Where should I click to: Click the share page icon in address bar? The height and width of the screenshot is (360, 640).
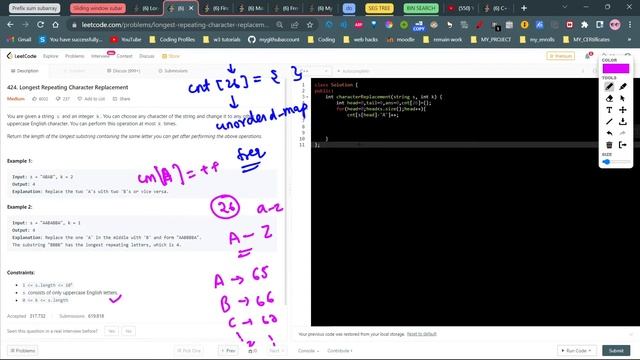(295, 25)
